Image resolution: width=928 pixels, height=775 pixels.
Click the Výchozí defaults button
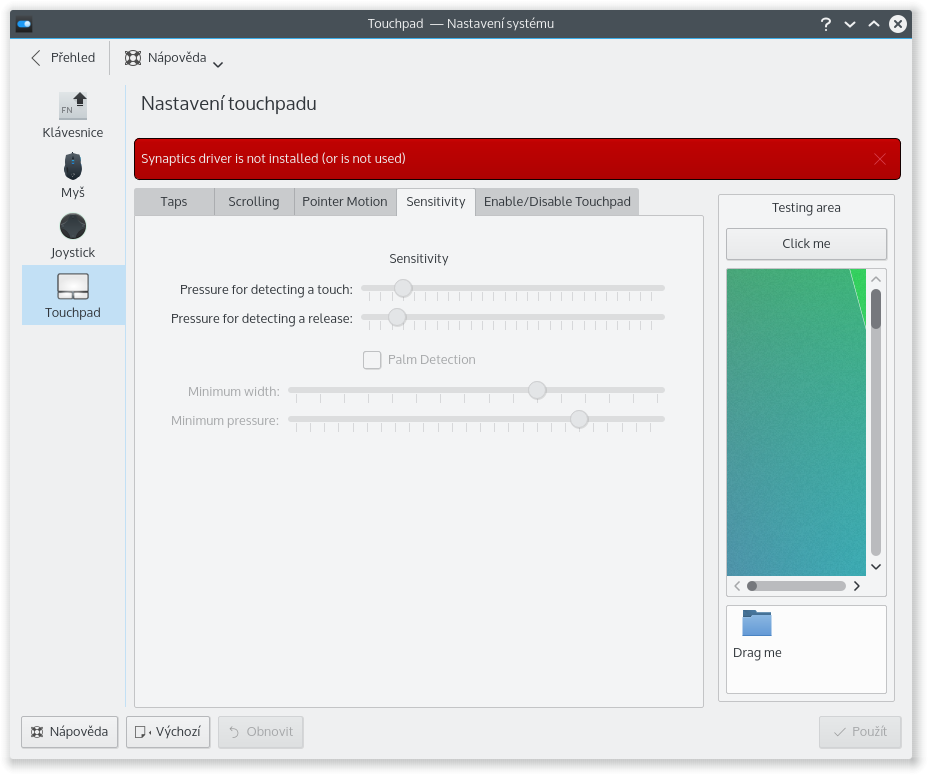[x=168, y=732]
